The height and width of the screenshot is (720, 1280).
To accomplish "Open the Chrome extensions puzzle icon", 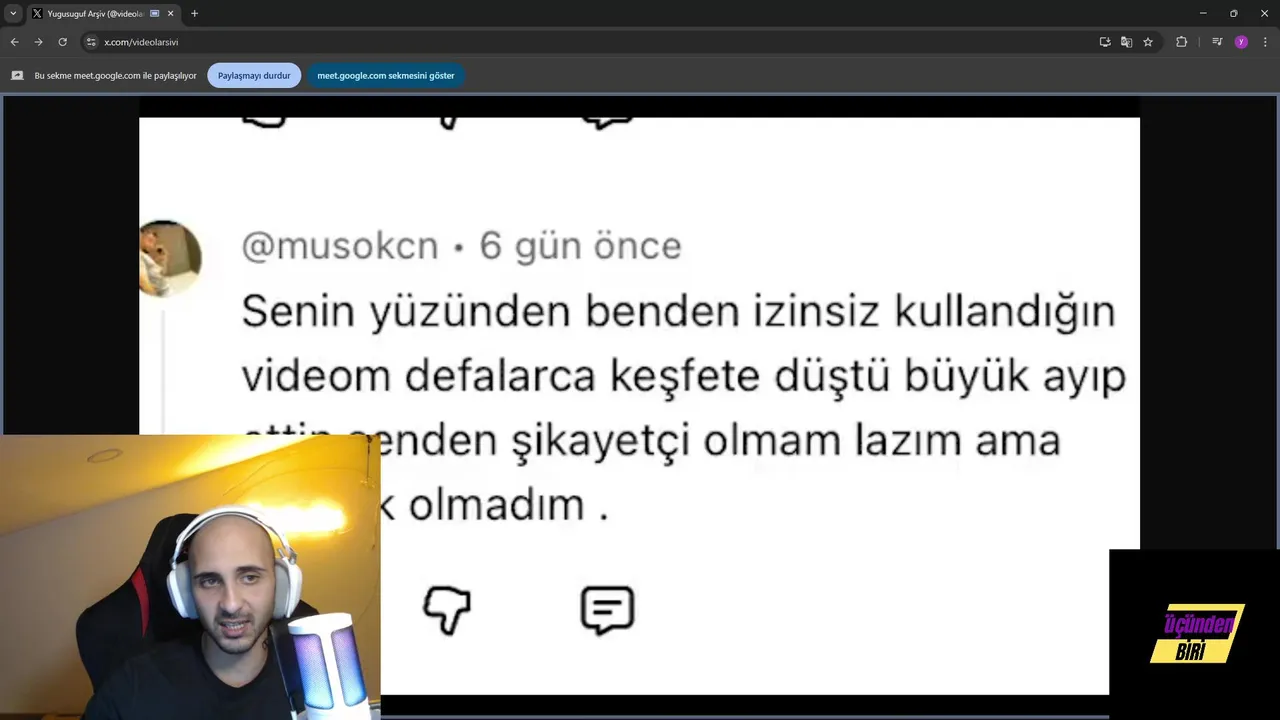I will (1182, 42).
